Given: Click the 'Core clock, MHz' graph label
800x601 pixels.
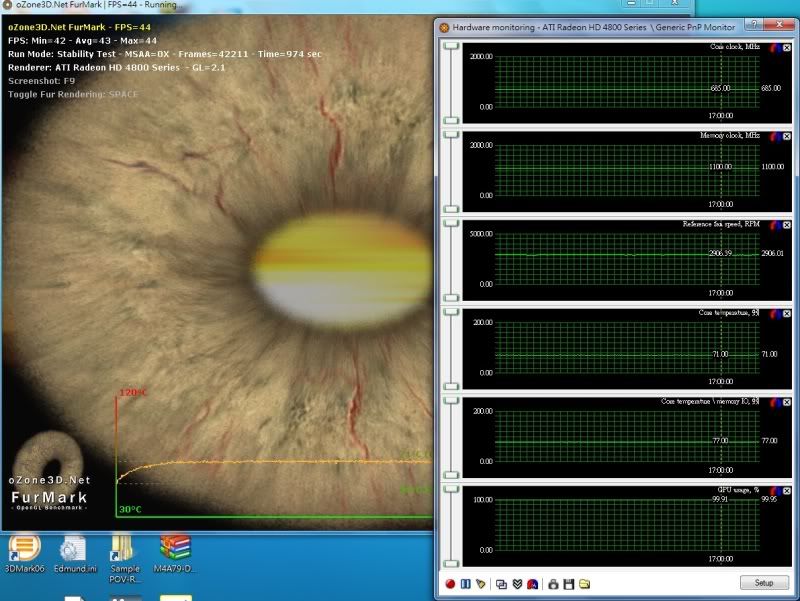Looking at the screenshot, I should pyautogui.click(x=735, y=46).
